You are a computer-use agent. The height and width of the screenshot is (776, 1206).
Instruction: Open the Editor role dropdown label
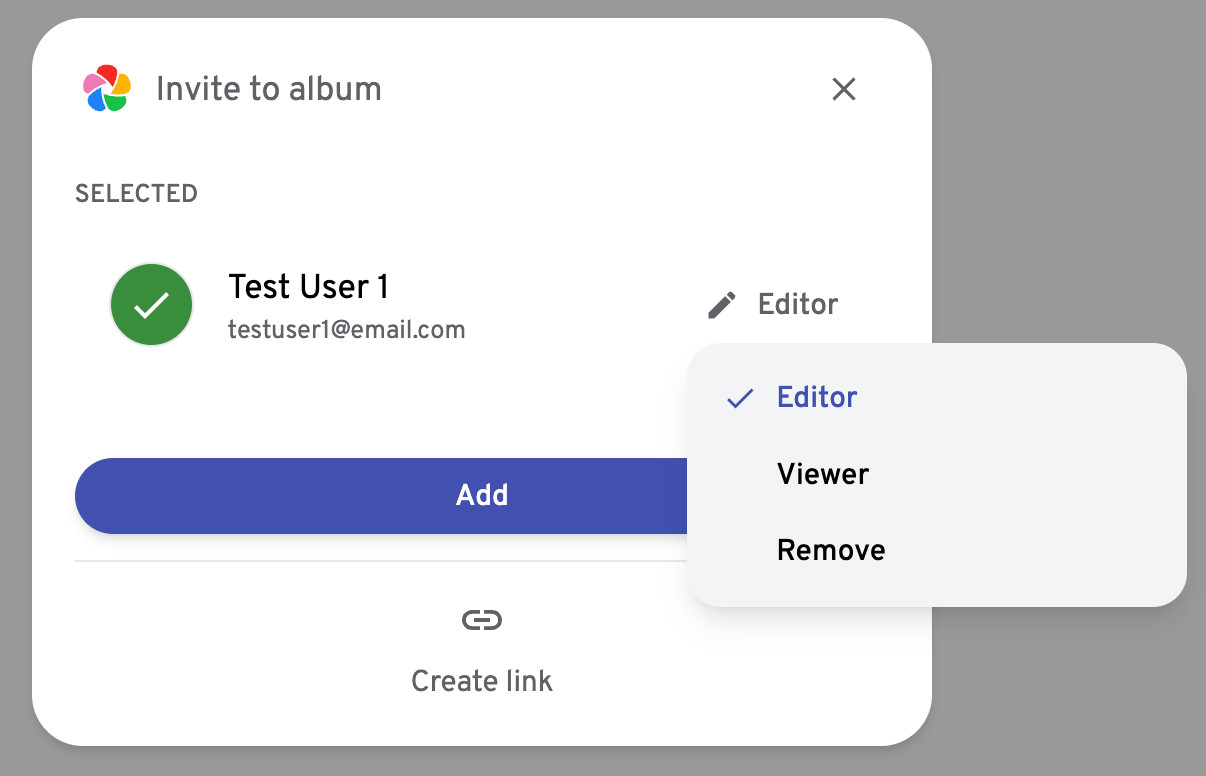[x=798, y=304]
